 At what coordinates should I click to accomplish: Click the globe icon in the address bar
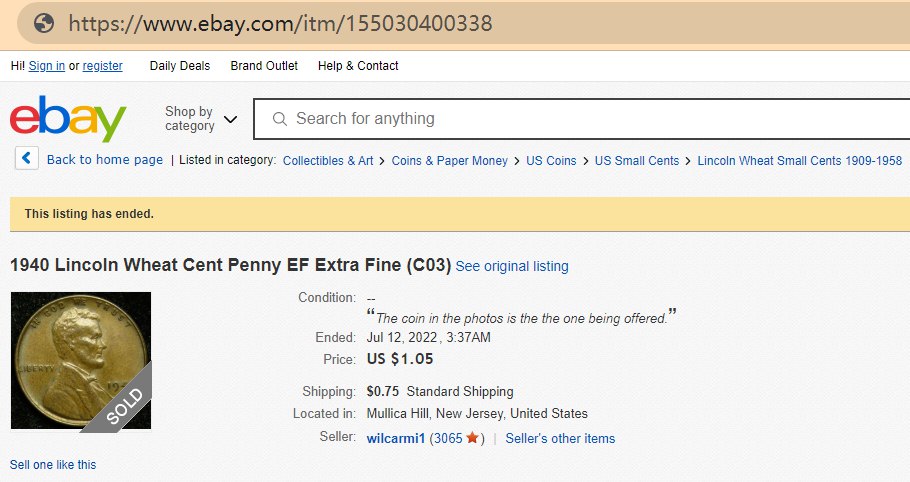pos(43,23)
